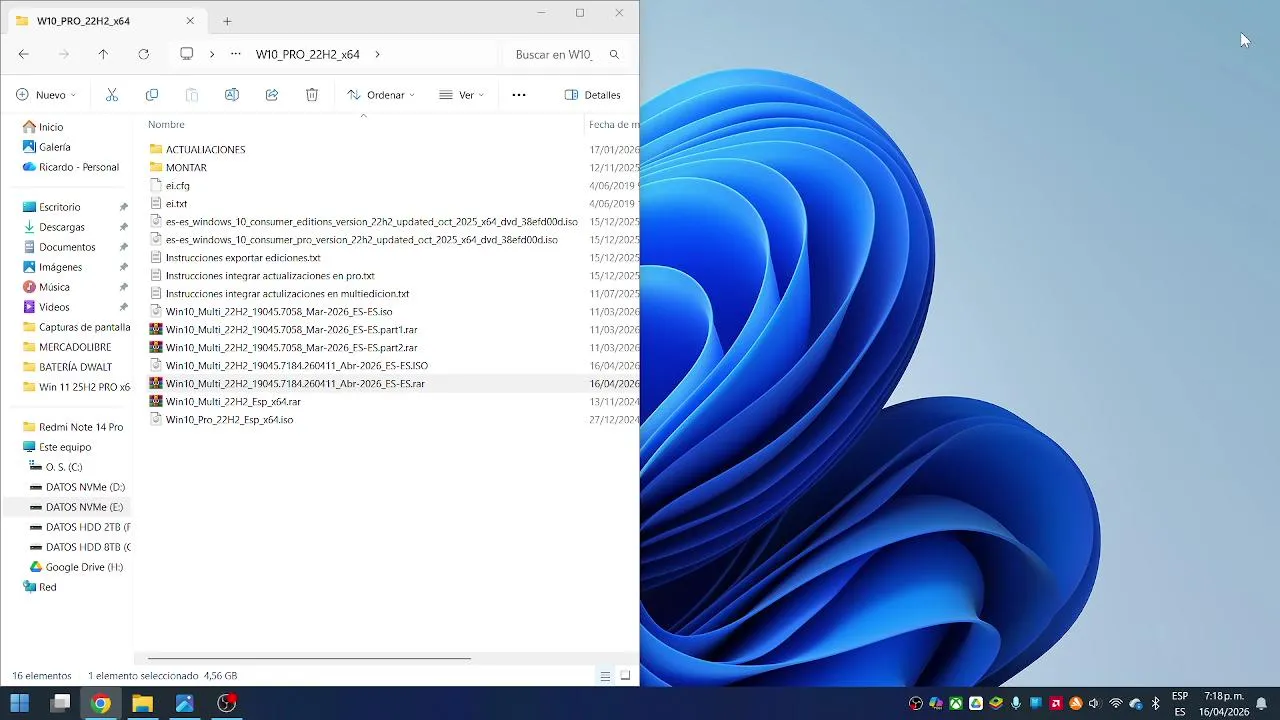Expand the breadcrumb overflow (…) in address bar
Viewport: 1280px width, 720px height.
tap(236, 54)
